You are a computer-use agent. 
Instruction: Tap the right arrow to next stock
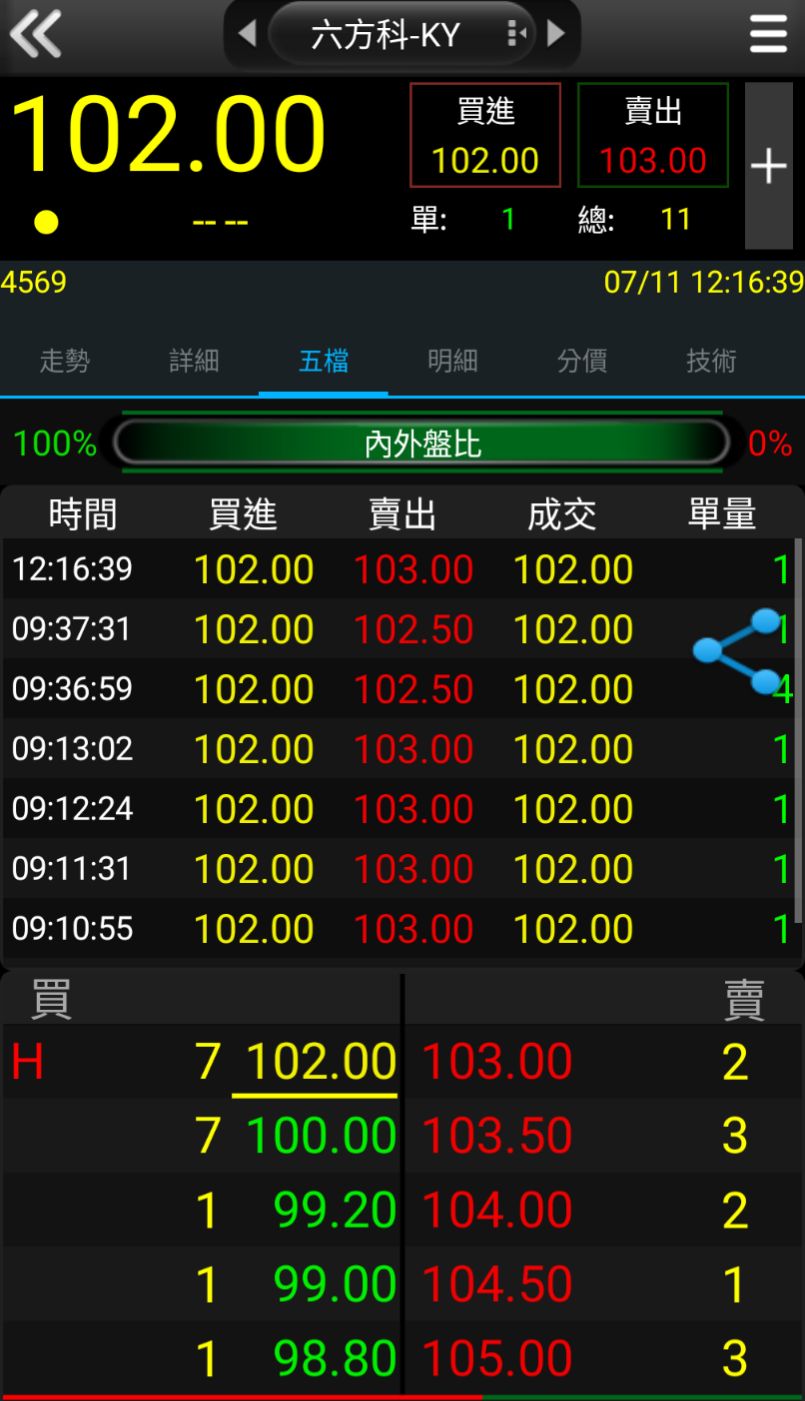(x=557, y=33)
